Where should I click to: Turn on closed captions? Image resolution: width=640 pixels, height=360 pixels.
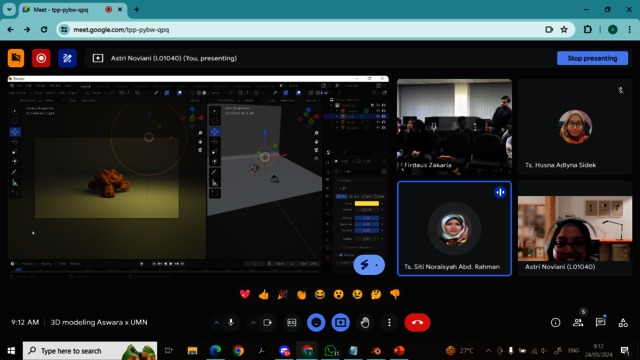pos(292,322)
